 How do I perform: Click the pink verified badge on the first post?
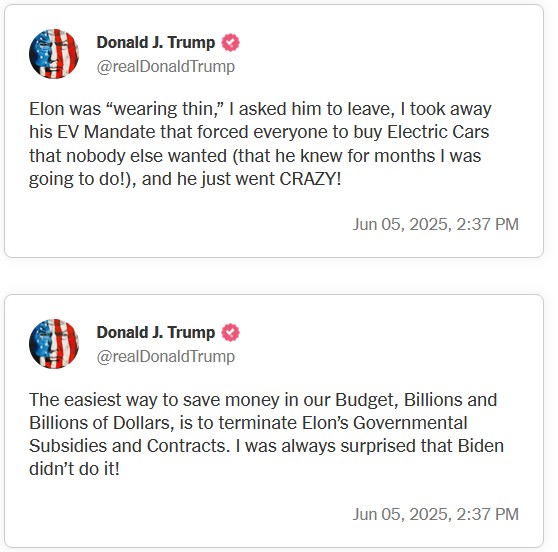pos(231,42)
